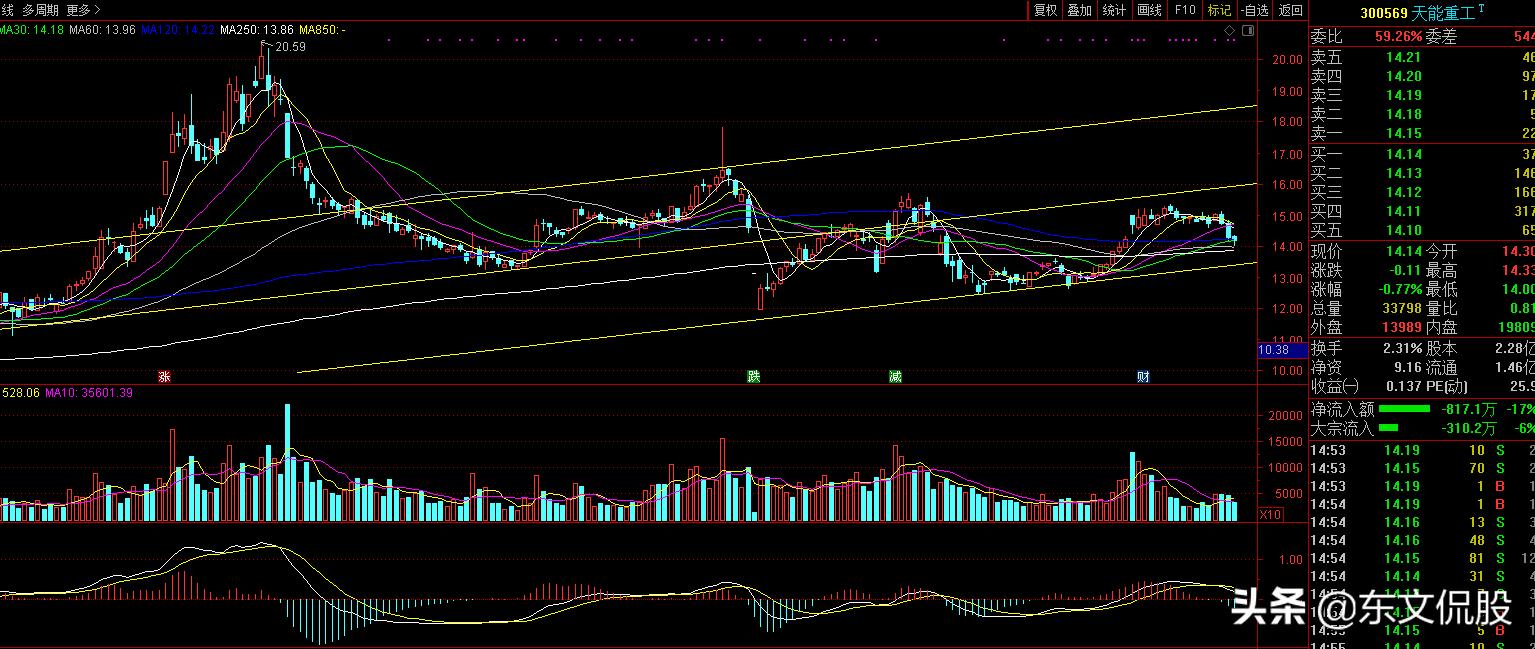
Task: Click the 外盘 13989 value
Action: tap(1401, 327)
